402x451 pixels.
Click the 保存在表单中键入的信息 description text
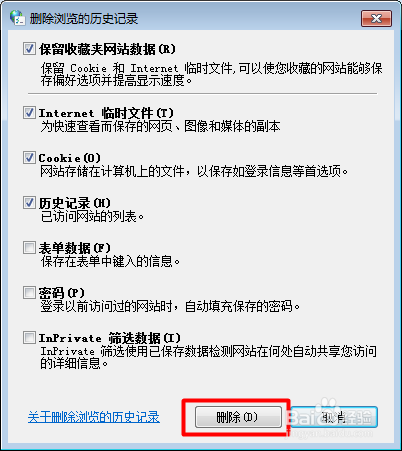tap(110, 261)
